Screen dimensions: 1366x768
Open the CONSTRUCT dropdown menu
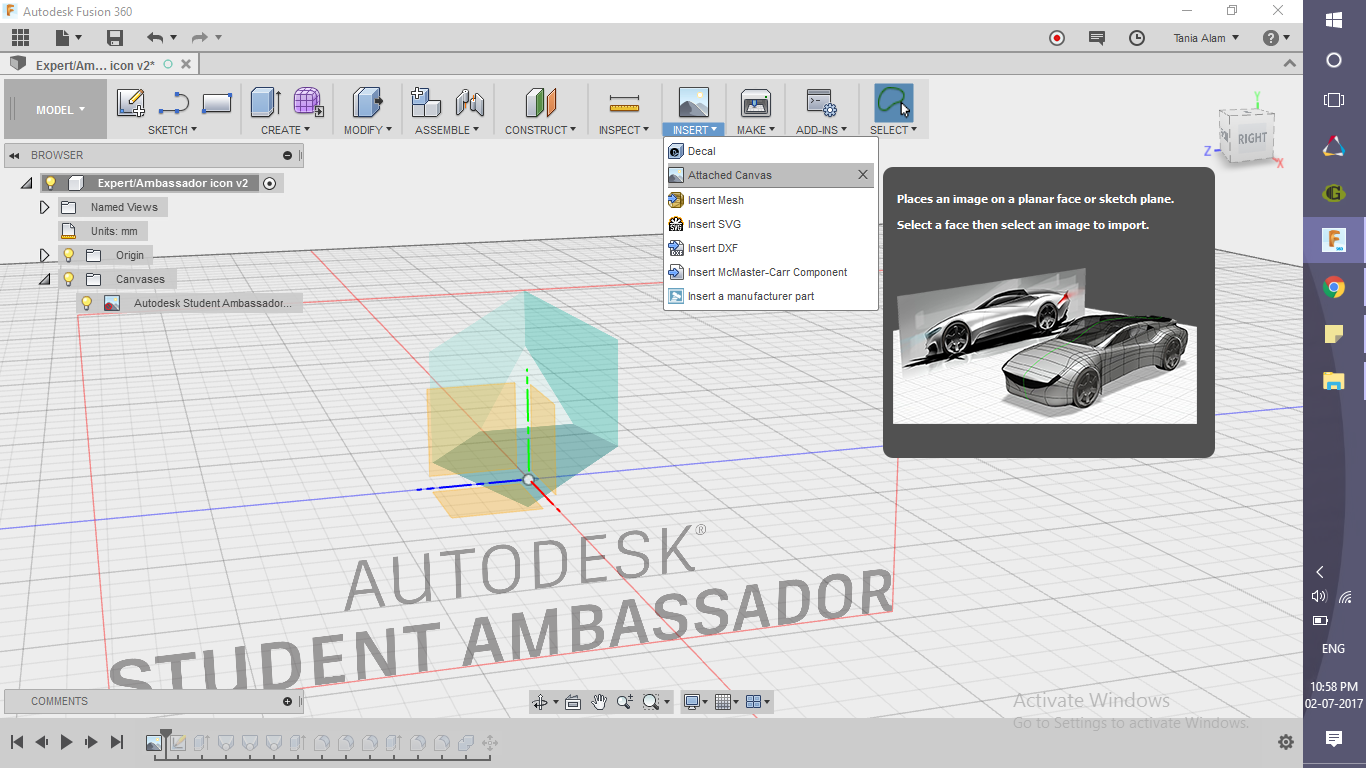tap(540, 130)
